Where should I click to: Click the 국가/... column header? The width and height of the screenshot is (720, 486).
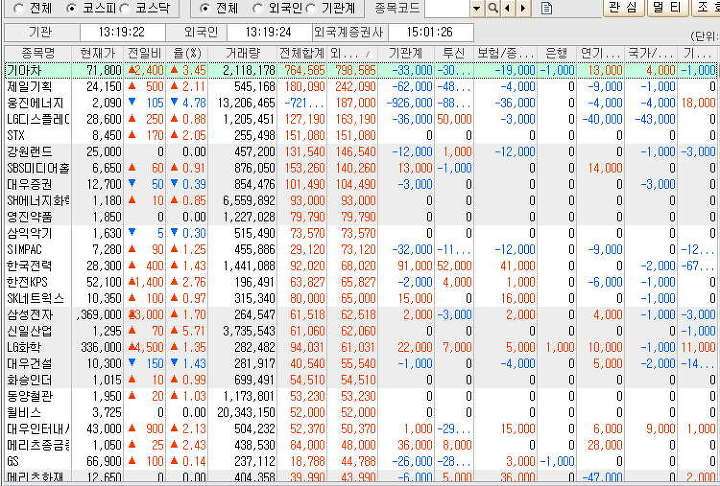pos(650,53)
